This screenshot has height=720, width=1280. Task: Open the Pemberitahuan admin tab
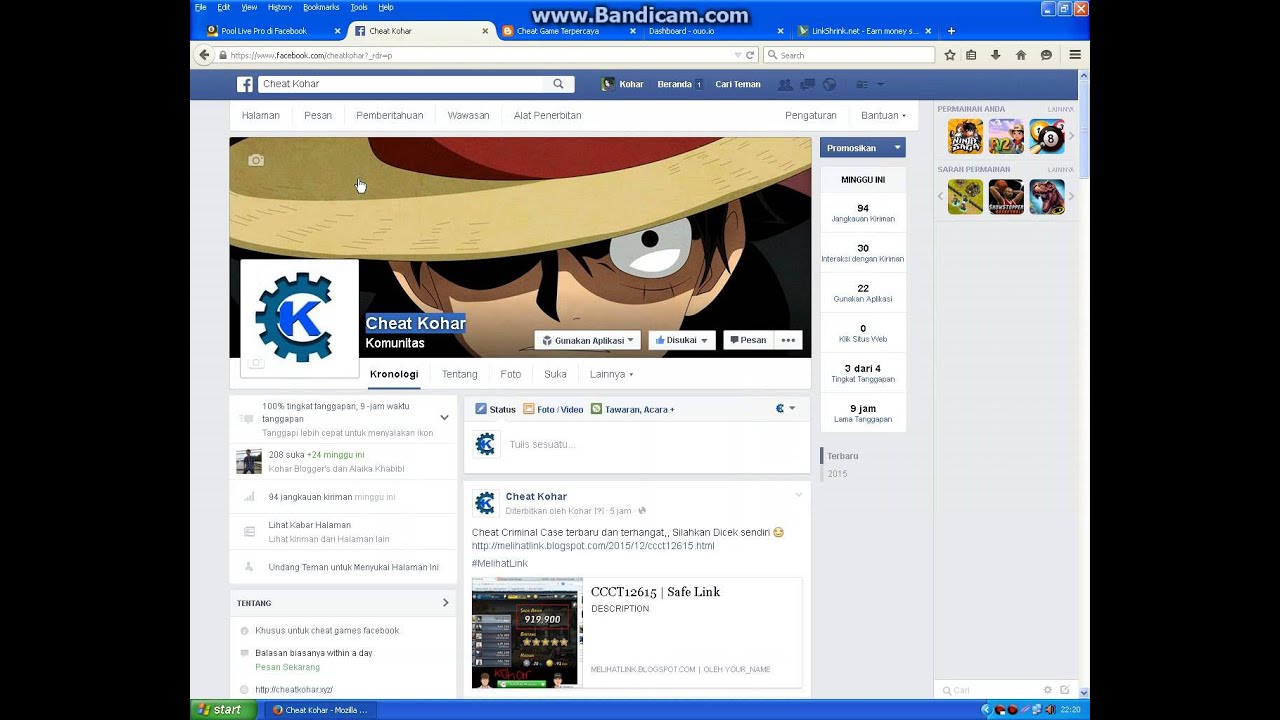[x=390, y=115]
